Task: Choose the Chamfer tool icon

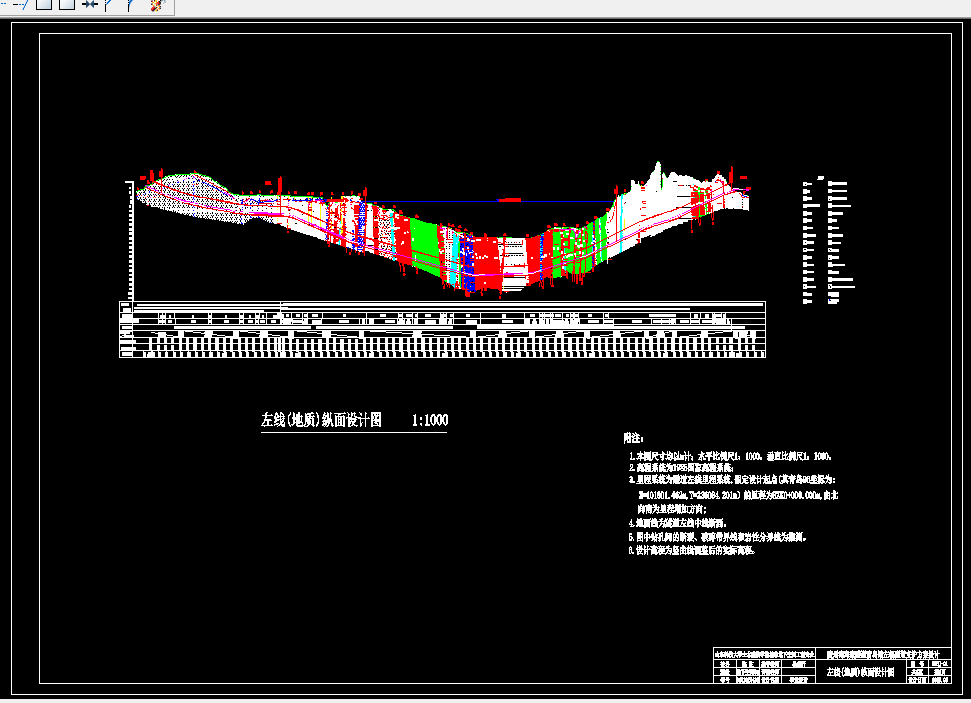Action: (x=110, y=4)
